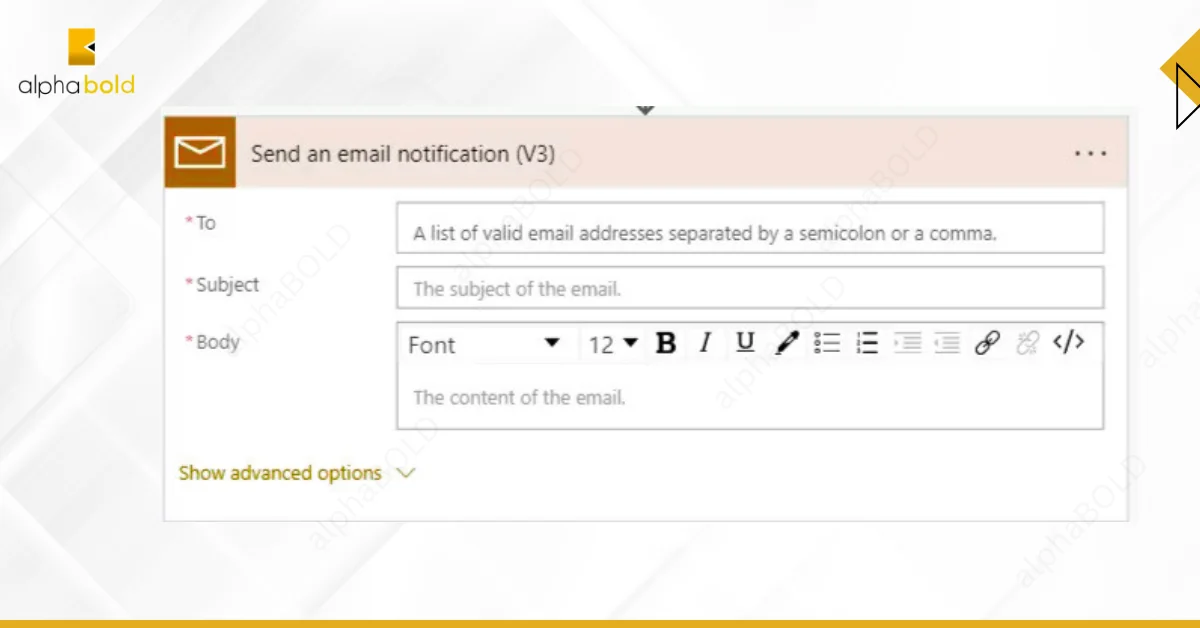This screenshot has height=628, width=1200.
Task: Insert a numbered list
Action: 867,344
